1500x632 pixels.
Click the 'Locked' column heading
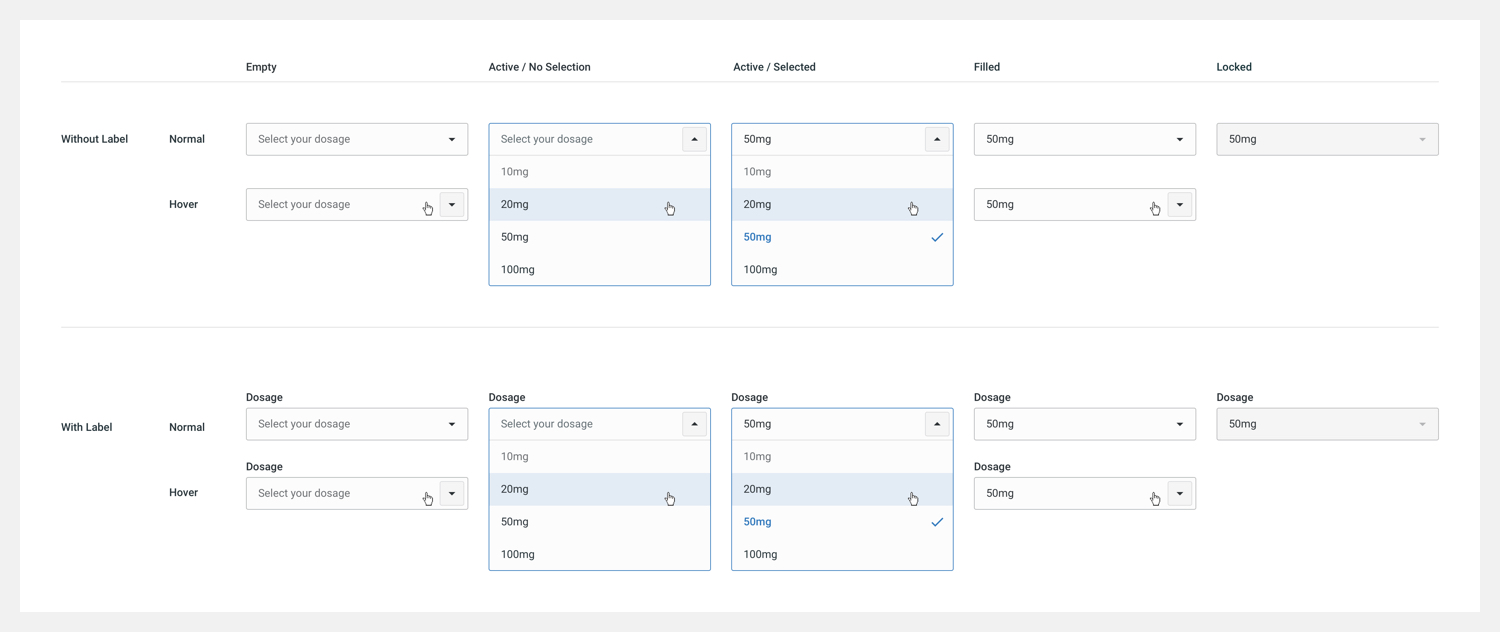click(x=1234, y=67)
